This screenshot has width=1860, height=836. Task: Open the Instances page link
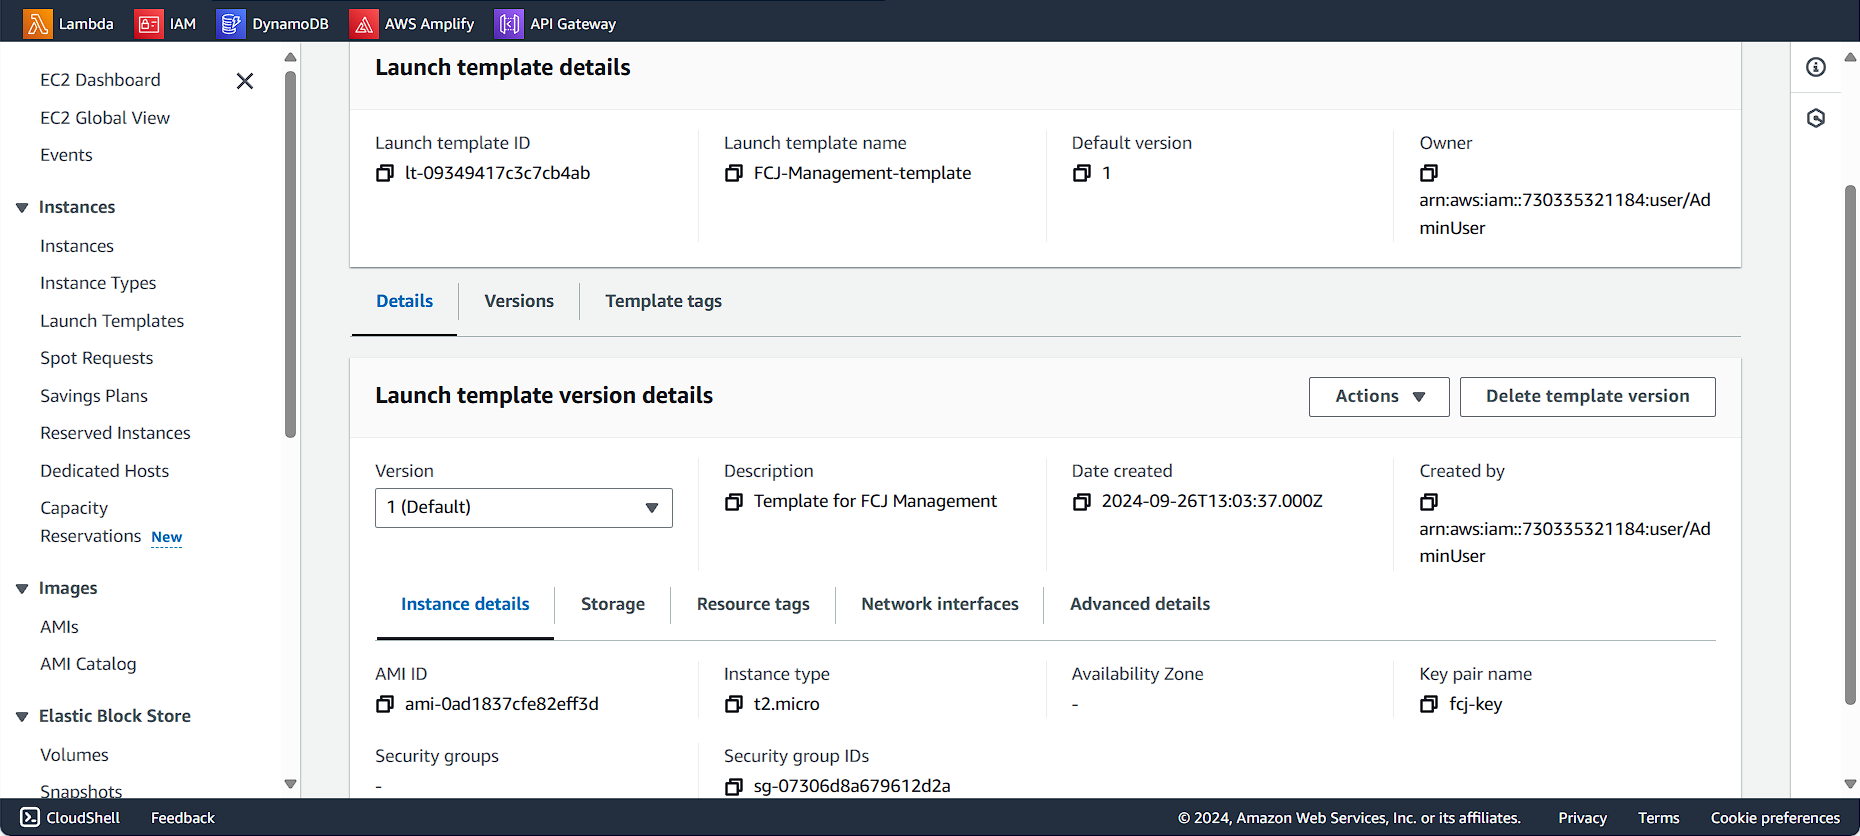[77, 246]
